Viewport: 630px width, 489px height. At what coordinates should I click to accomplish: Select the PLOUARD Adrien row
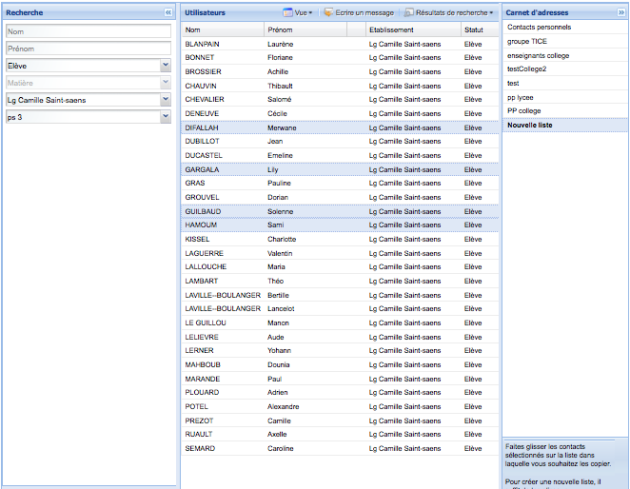pos(340,392)
